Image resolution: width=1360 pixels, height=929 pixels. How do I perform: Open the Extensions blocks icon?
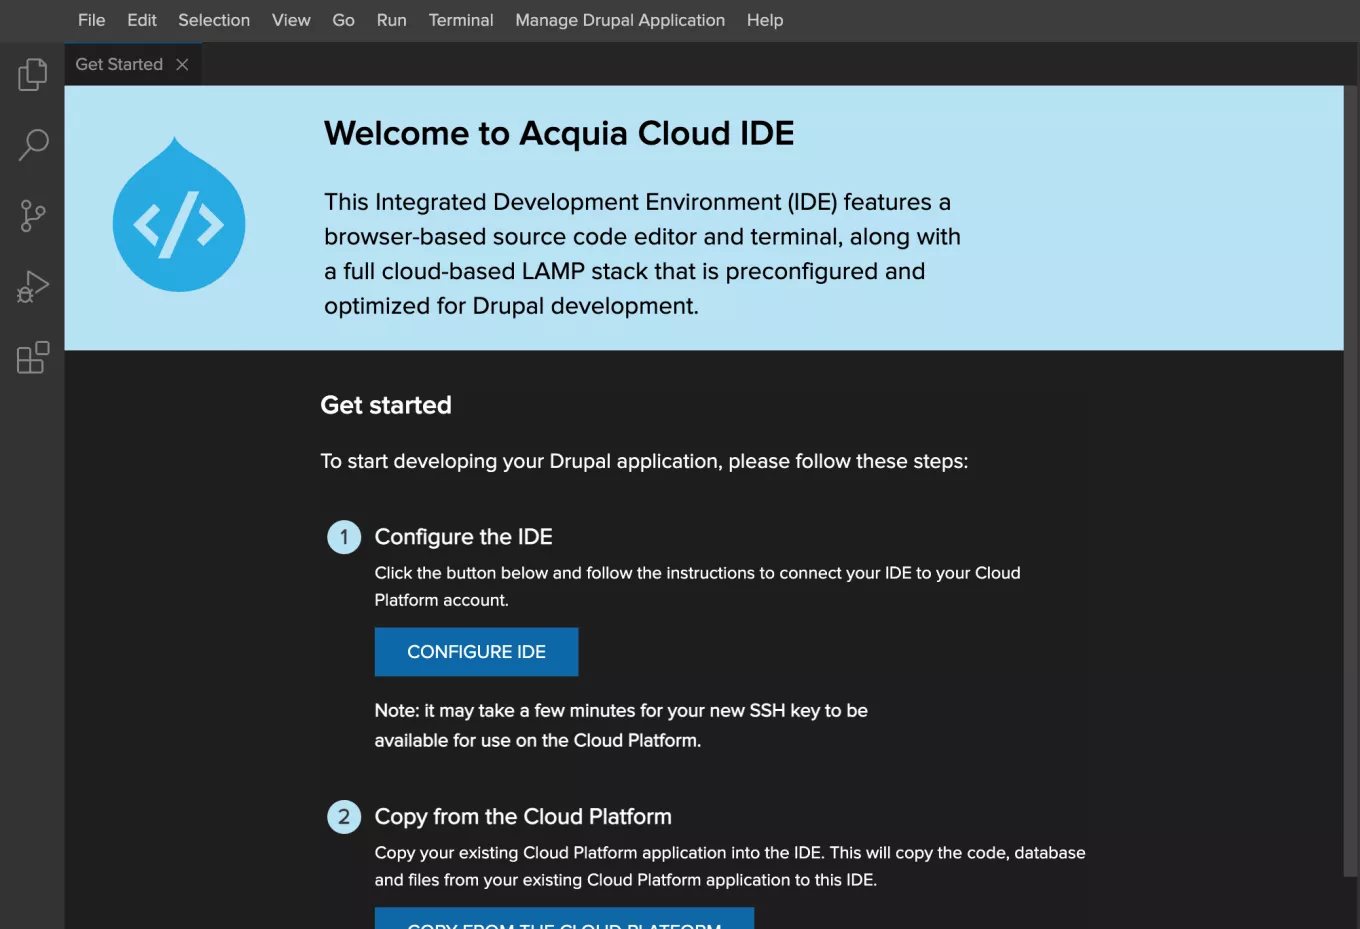click(32, 357)
